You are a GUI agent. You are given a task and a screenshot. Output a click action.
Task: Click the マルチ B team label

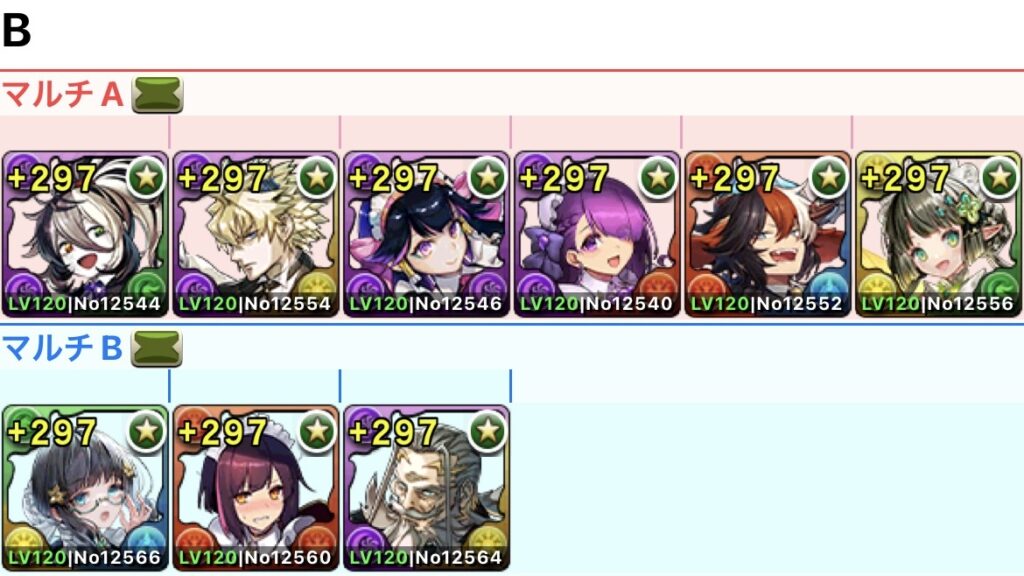pos(63,348)
